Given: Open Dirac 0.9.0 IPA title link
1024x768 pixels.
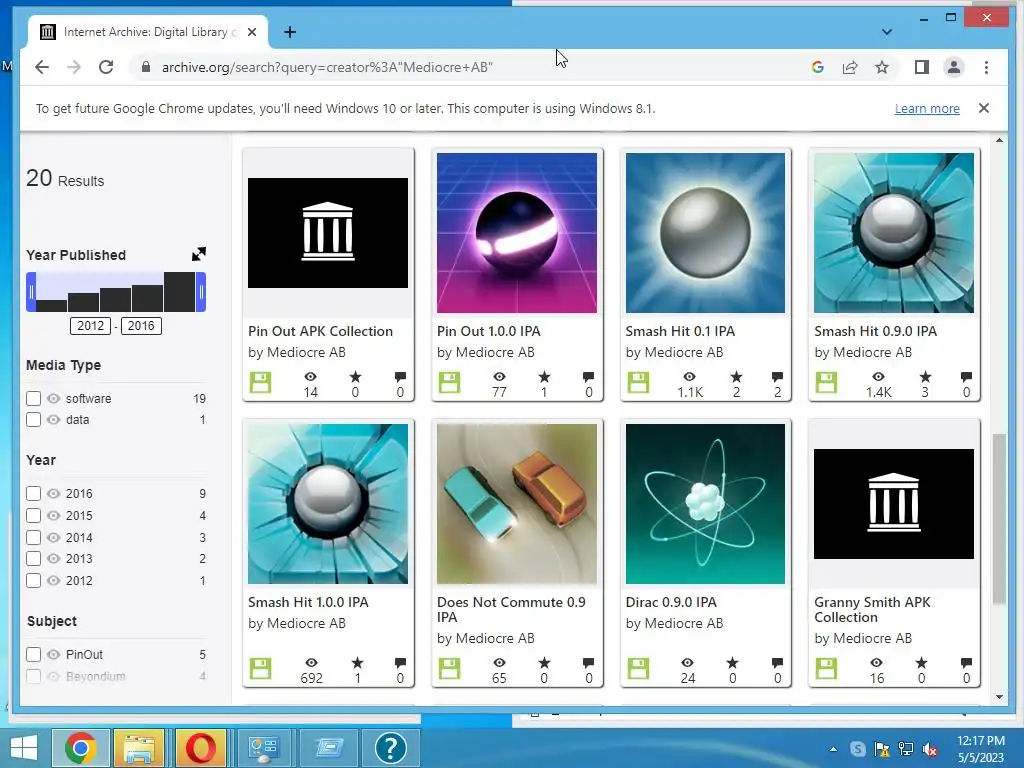Looking at the screenshot, I should [671, 602].
